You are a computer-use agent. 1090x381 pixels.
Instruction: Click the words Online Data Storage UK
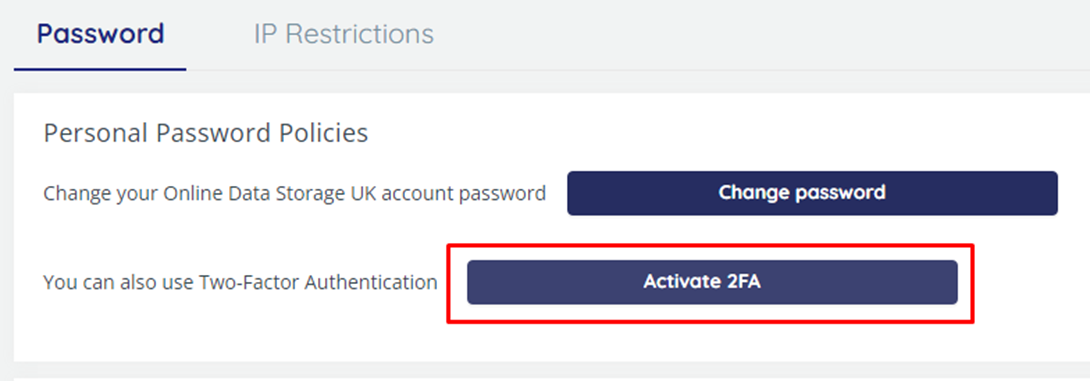tap(271, 193)
